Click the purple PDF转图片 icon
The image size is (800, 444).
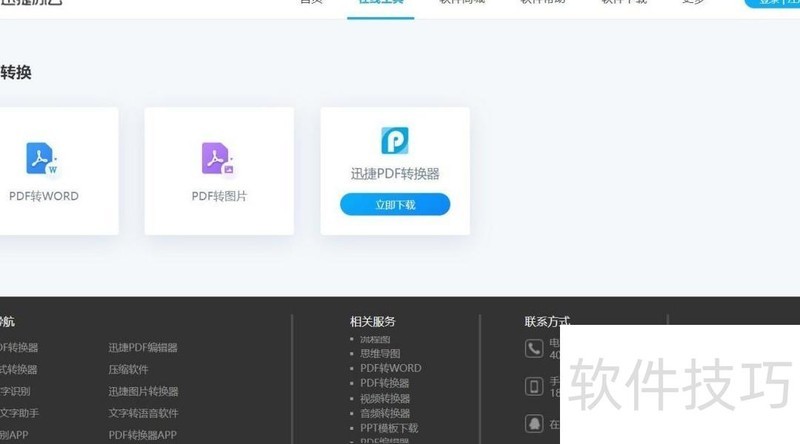218,159
